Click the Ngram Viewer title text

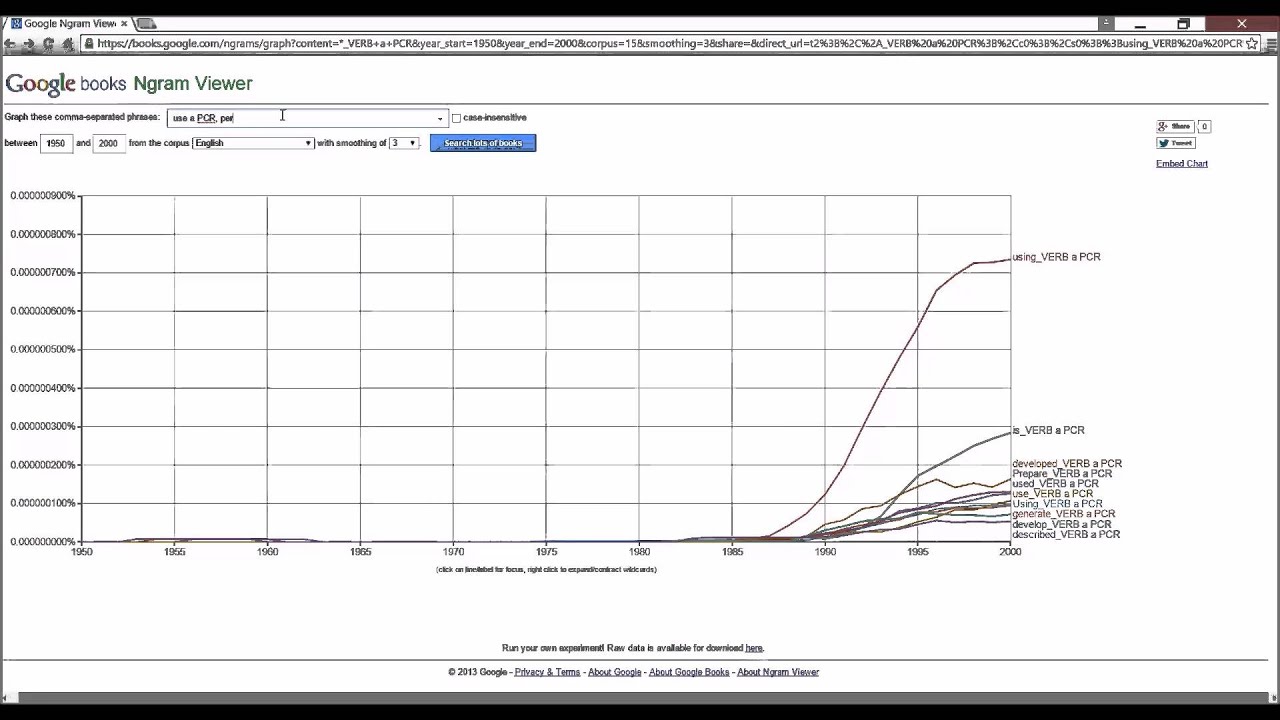[193, 84]
